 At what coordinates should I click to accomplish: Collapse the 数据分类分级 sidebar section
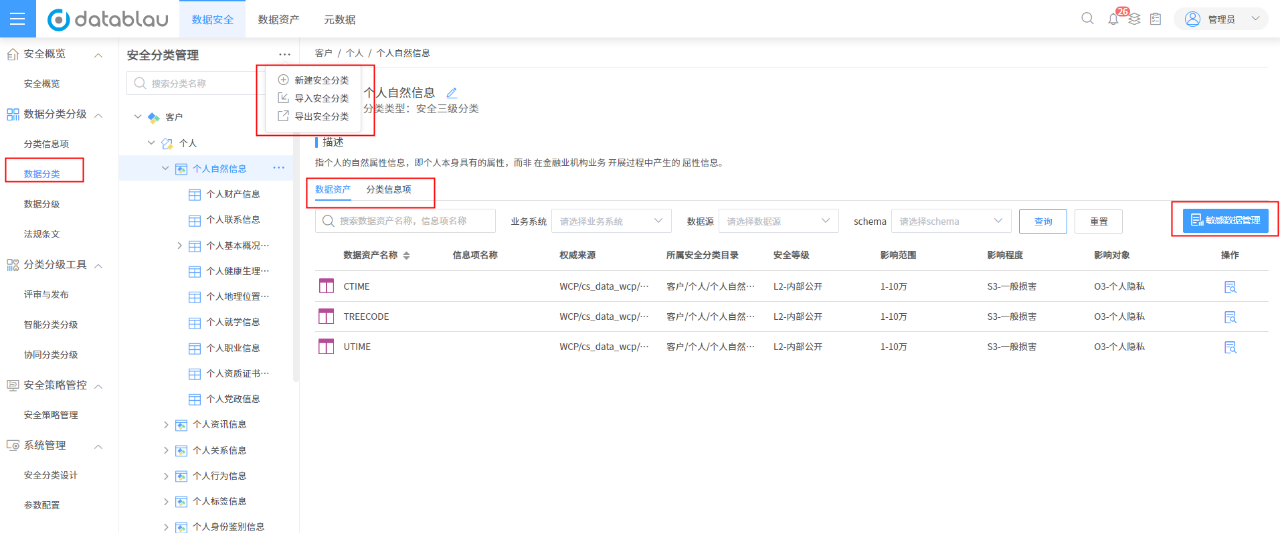(x=99, y=115)
